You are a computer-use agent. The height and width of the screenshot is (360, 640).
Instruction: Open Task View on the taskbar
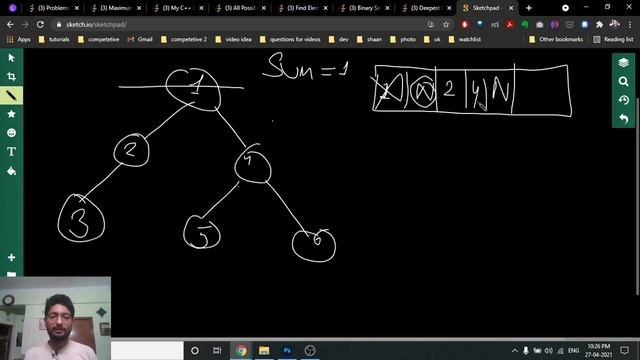(x=217, y=351)
